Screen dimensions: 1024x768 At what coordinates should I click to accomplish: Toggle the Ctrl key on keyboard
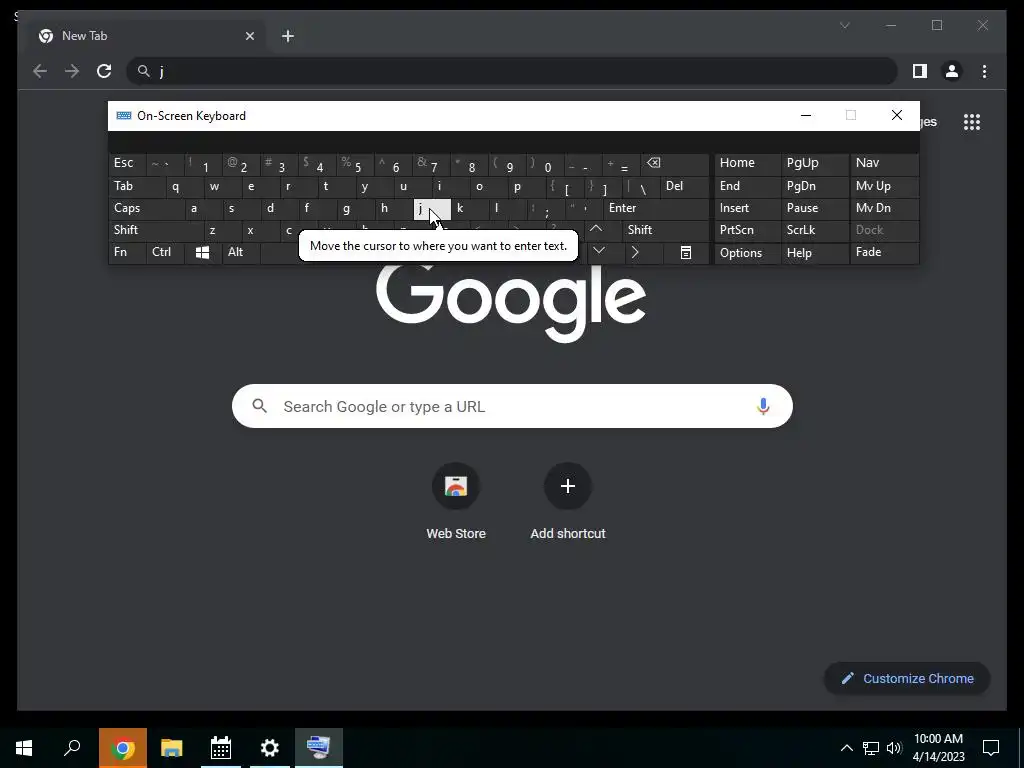coord(165,253)
